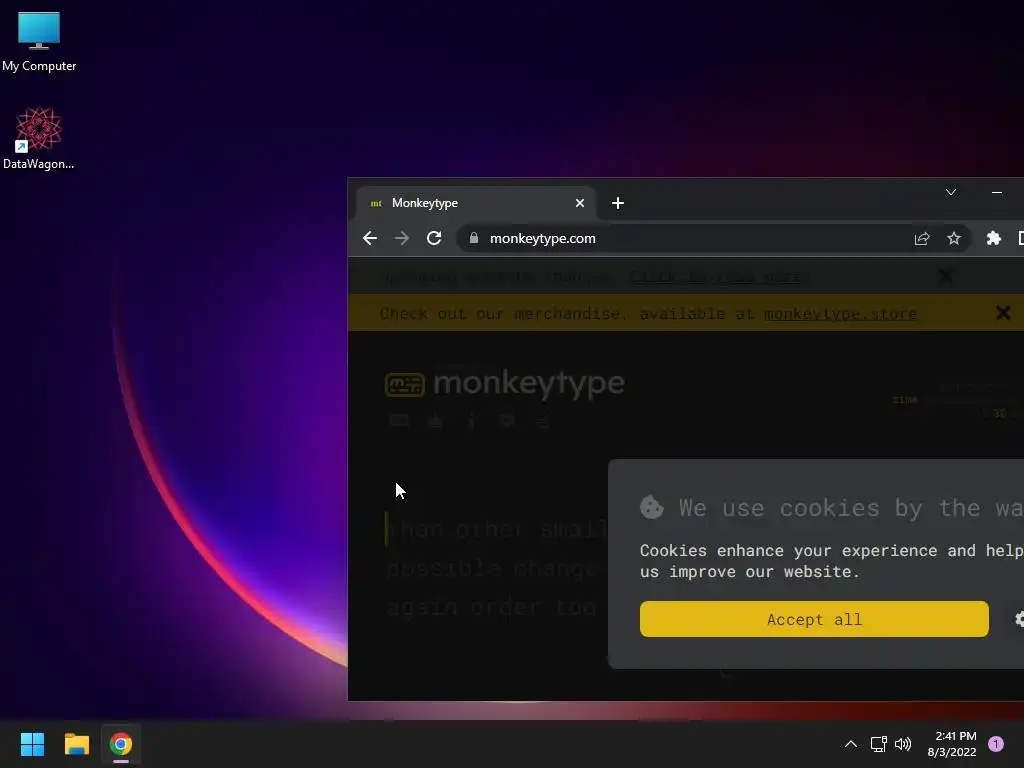Open My Computer desktop icon
Viewport: 1024px width, 768px height.
pyautogui.click(x=39, y=42)
